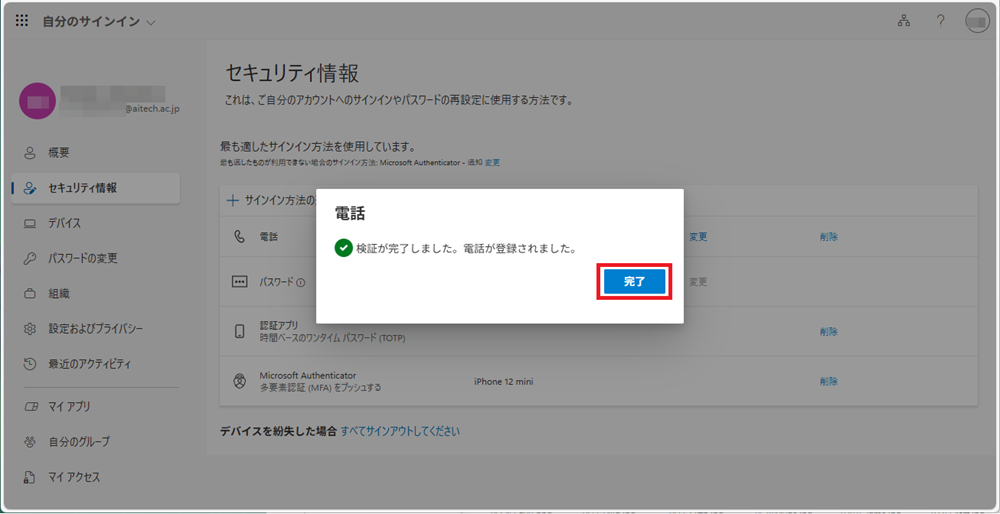Open the organization chart icon in header
The image size is (1000, 514).
904,21
